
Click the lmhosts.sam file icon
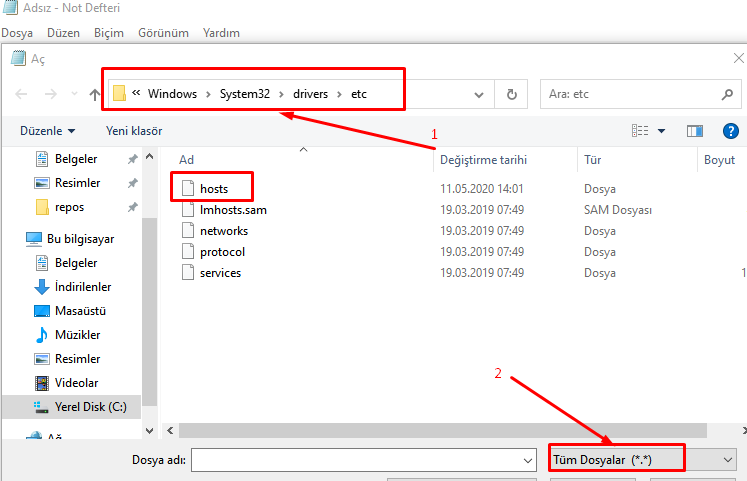[x=188, y=210]
